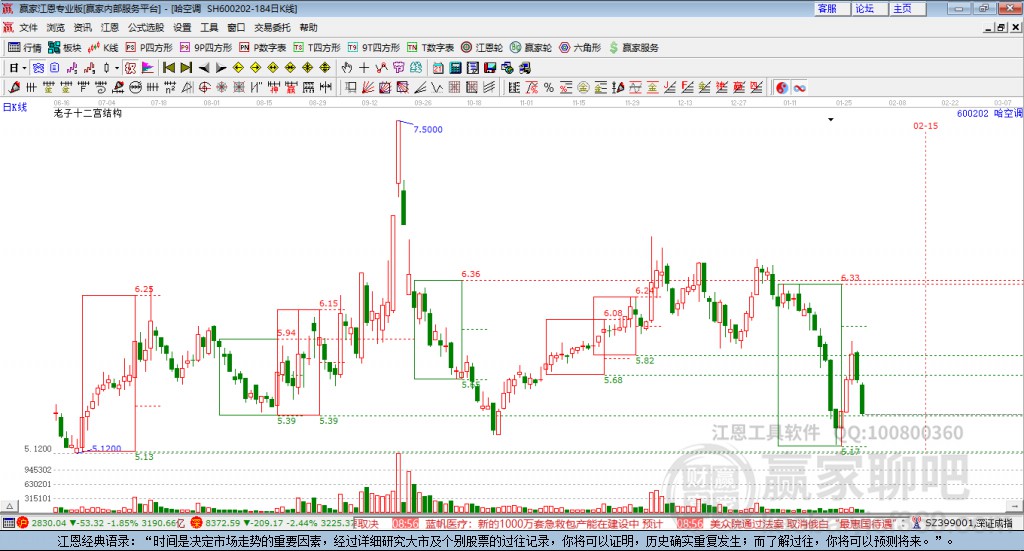Click the circle with wave oscillator icon
1024x551 pixels.
[135, 87]
